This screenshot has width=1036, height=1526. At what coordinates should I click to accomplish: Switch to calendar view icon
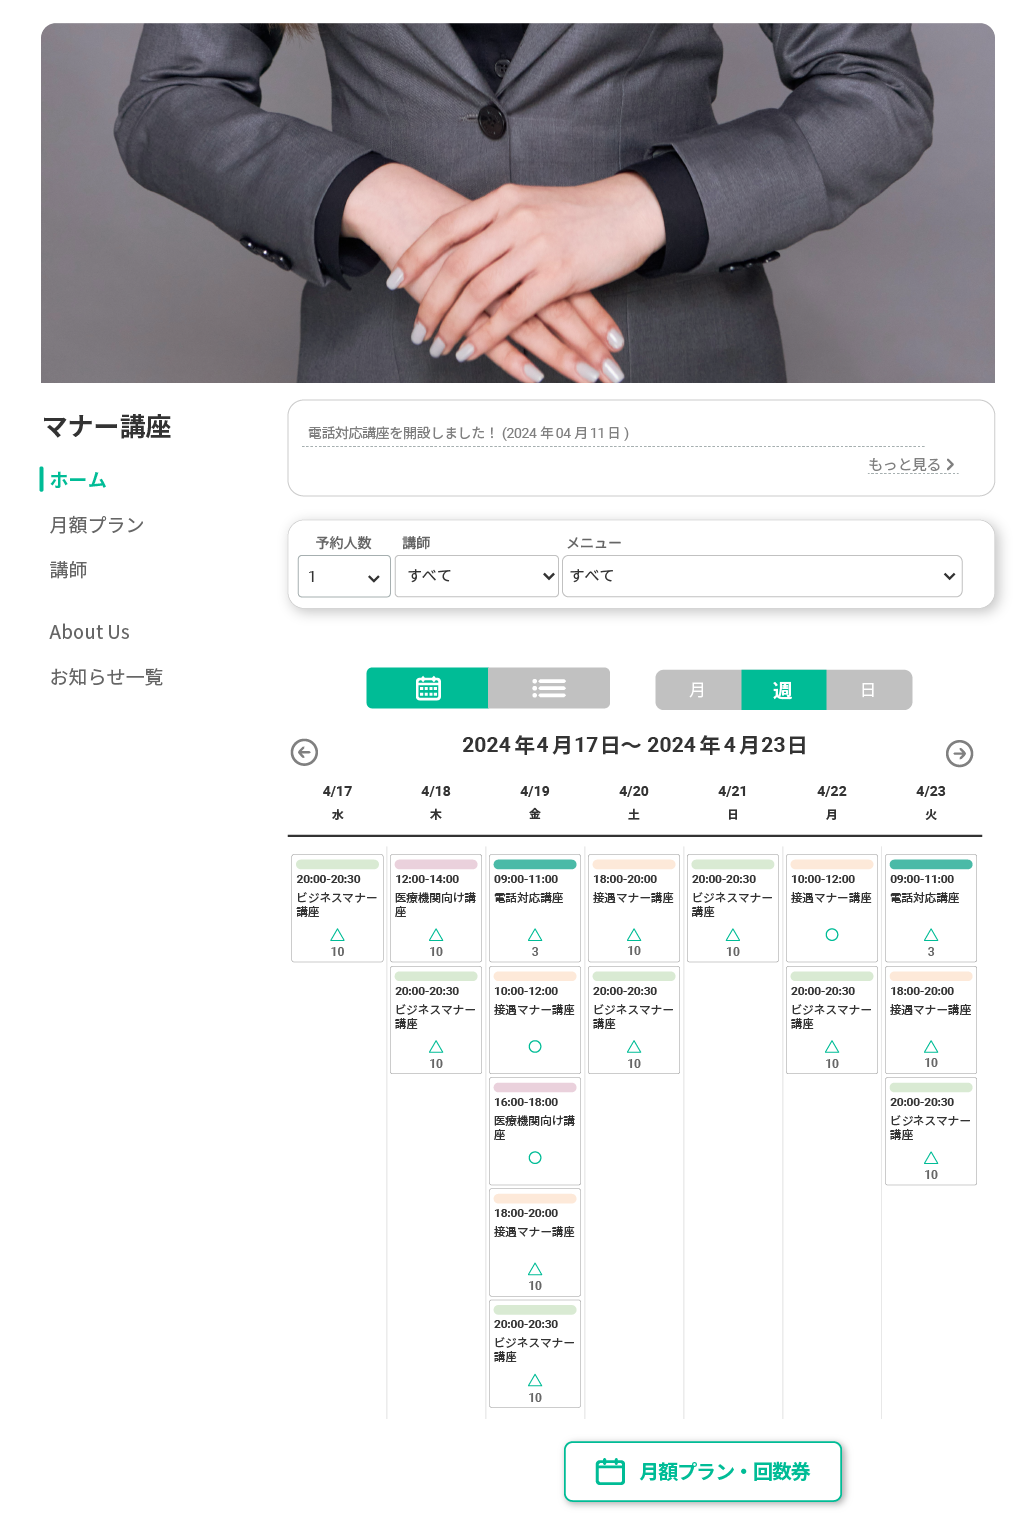(428, 688)
